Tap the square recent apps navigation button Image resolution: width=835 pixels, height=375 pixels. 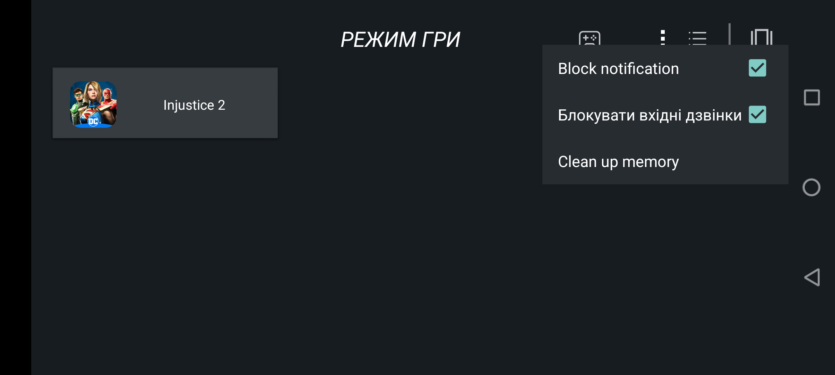coord(812,97)
